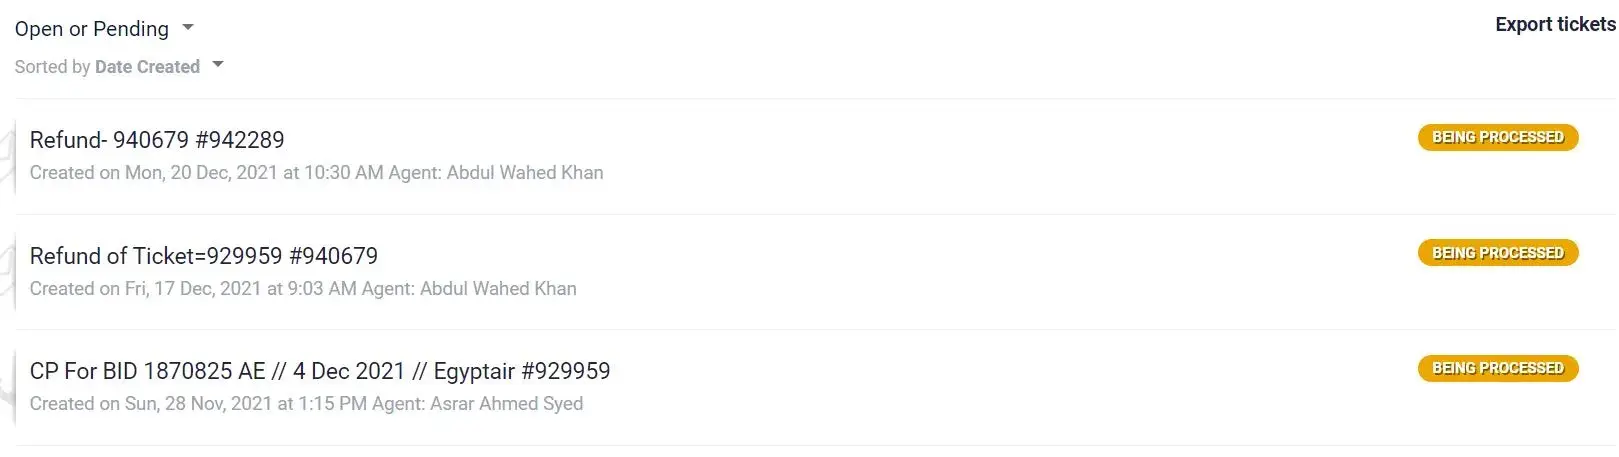This screenshot has height=457, width=1619.
Task: Open ticket Refund- 940679 #942289
Action: 157,140
